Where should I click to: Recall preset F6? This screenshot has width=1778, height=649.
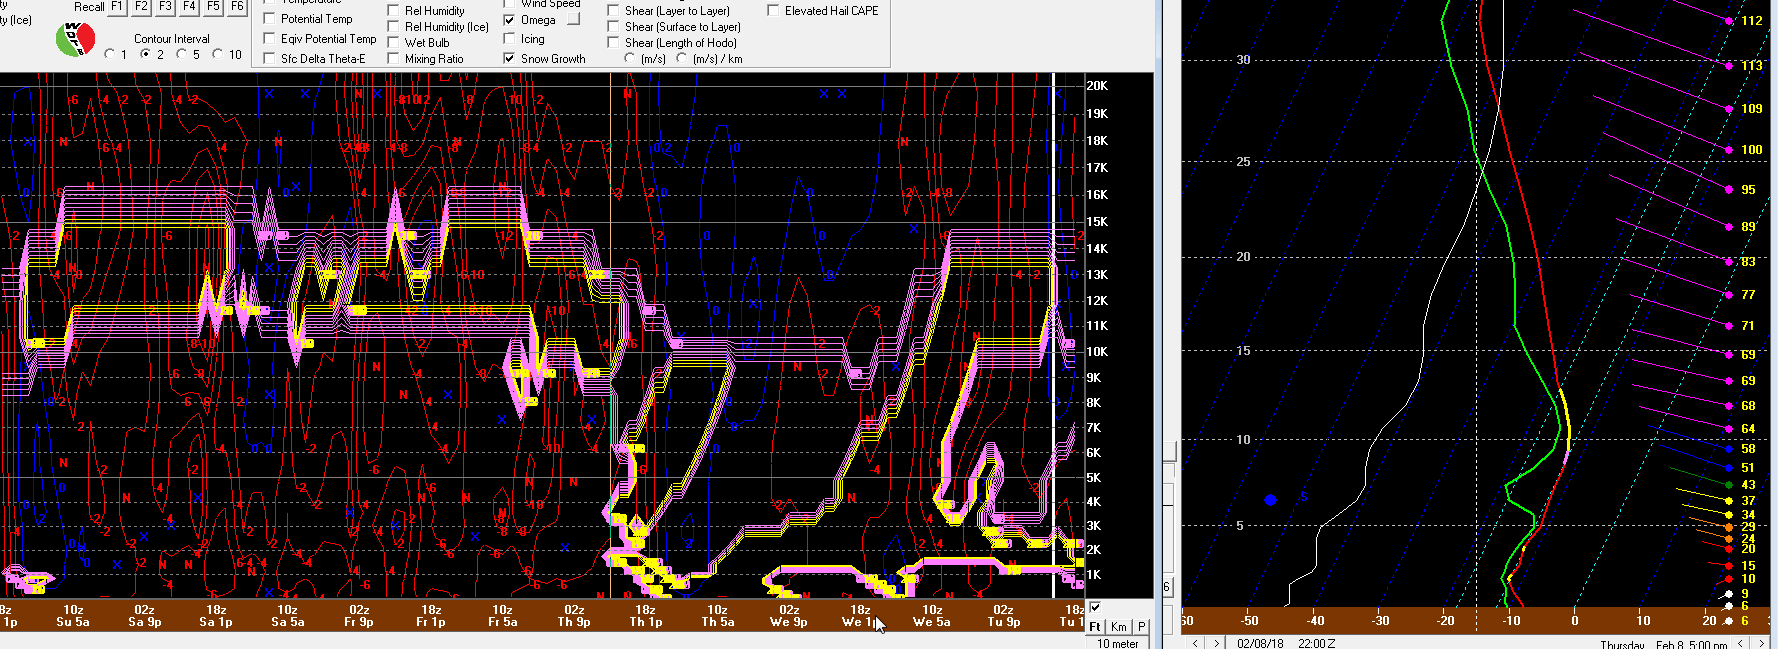(237, 6)
